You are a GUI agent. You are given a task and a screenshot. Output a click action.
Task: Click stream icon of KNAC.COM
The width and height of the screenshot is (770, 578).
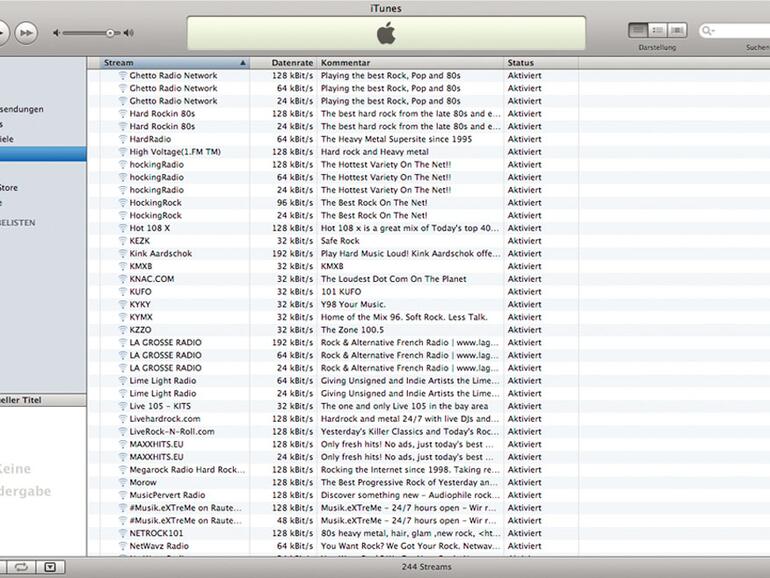[123, 279]
